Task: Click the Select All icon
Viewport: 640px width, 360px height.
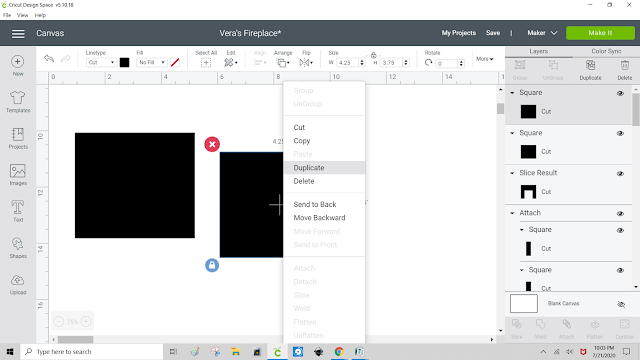Action: click(x=206, y=62)
